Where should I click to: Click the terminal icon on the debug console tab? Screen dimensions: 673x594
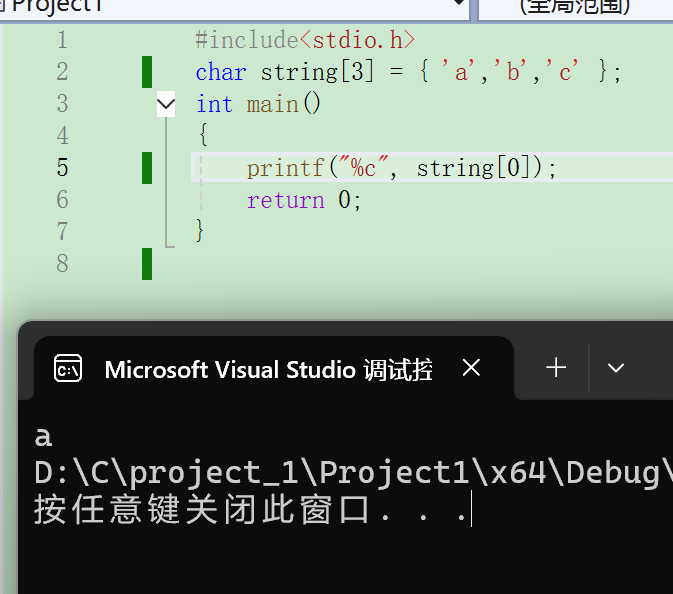(68, 369)
